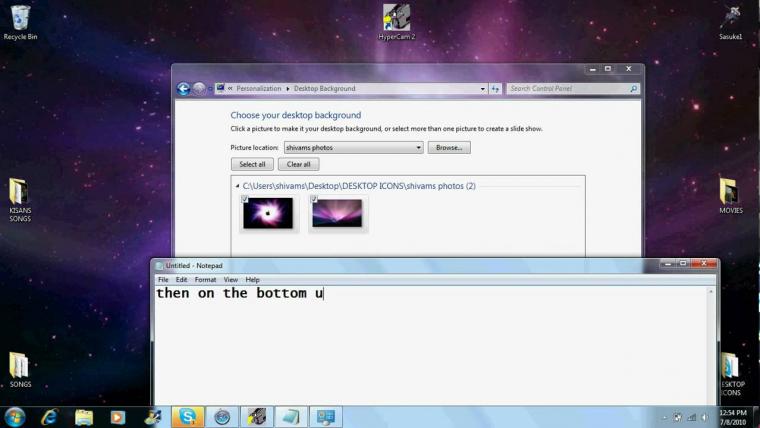Toggle checkbox on the purple aurora wallpaper
This screenshot has width=760, height=428.
coord(314,200)
